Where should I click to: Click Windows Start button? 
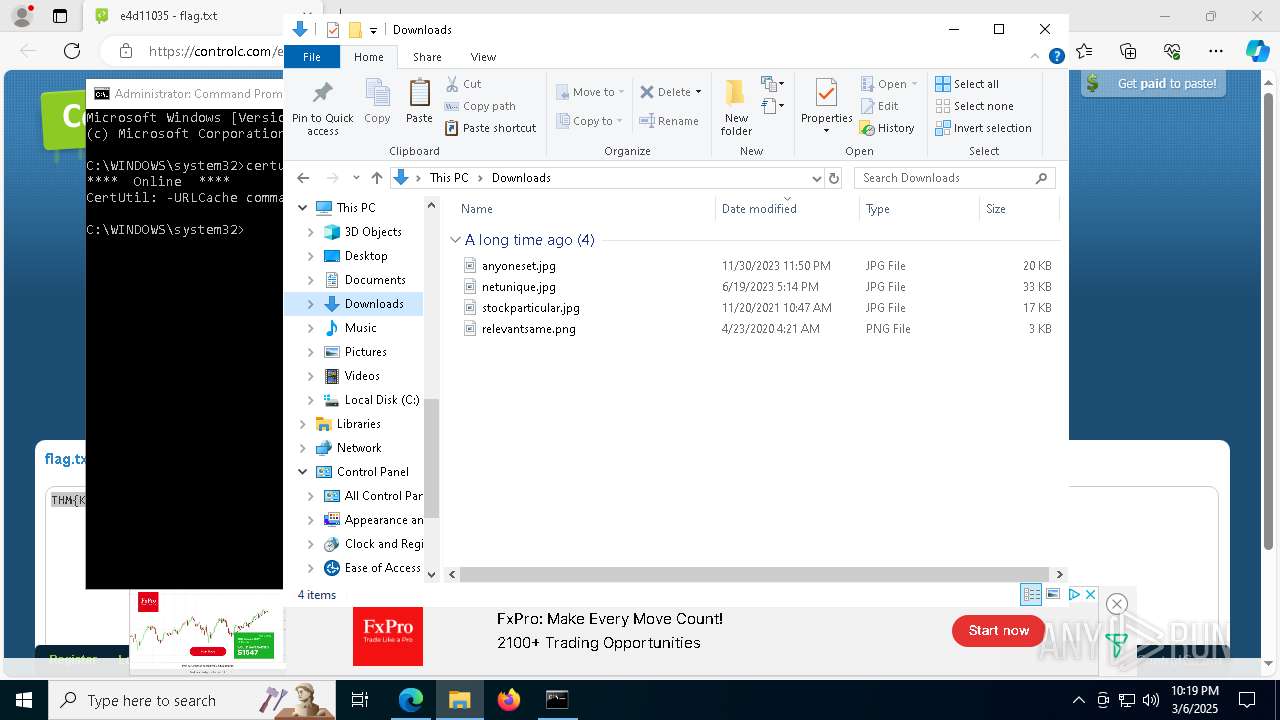(x=24, y=700)
